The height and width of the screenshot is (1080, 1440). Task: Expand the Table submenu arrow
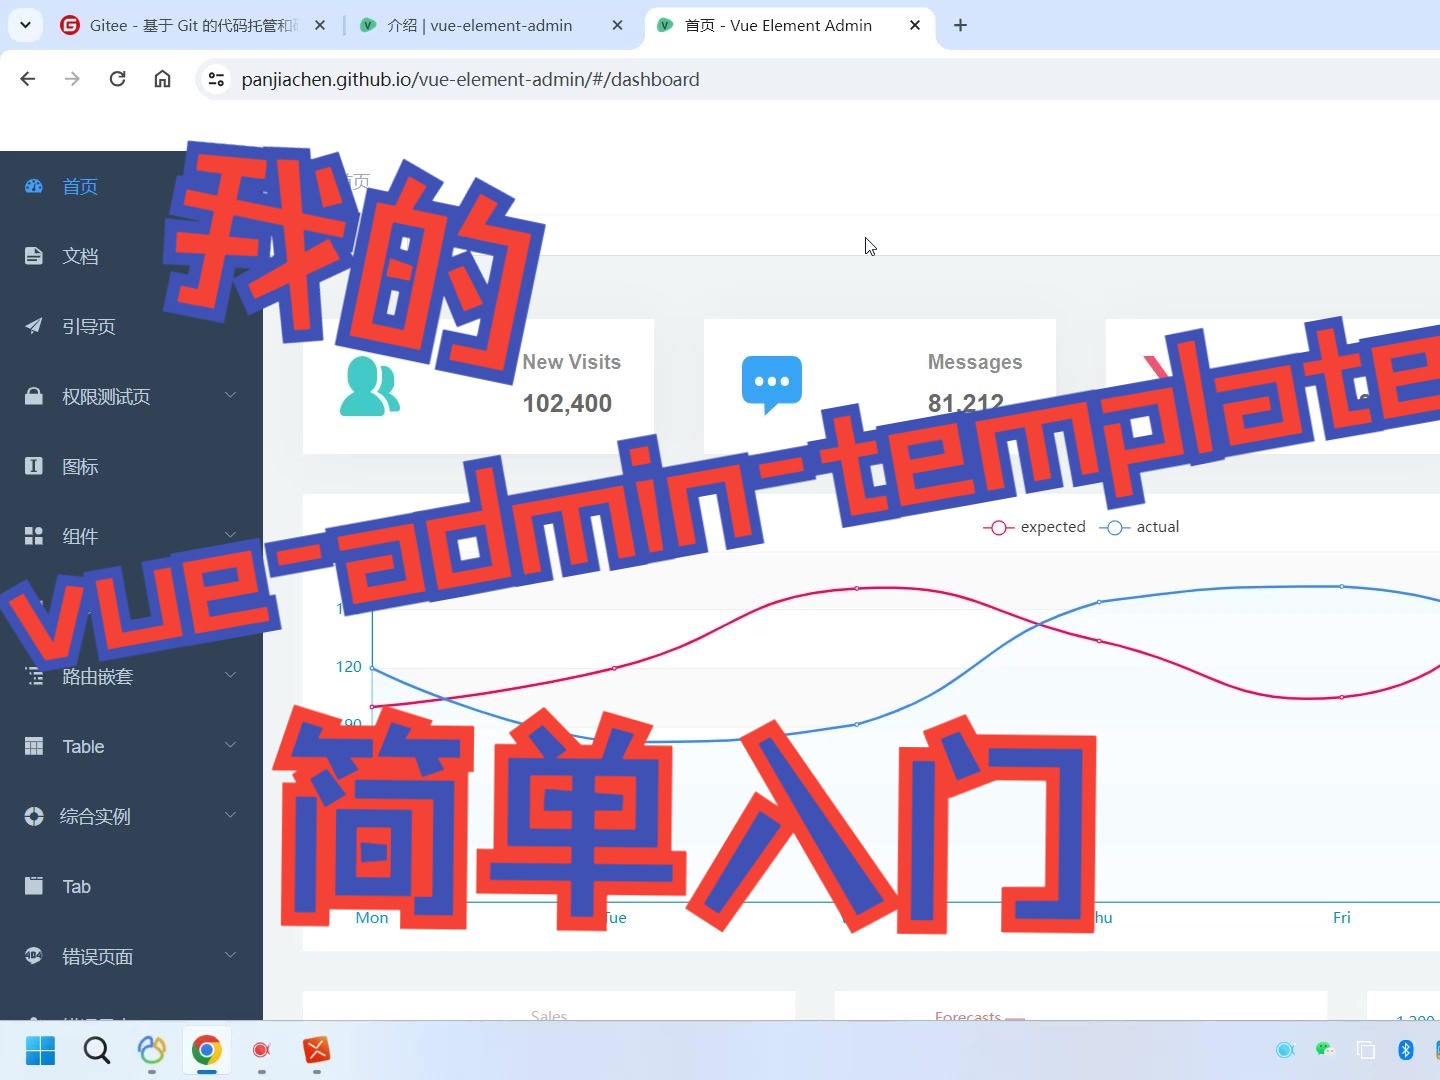pyautogui.click(x=230, y=746)
